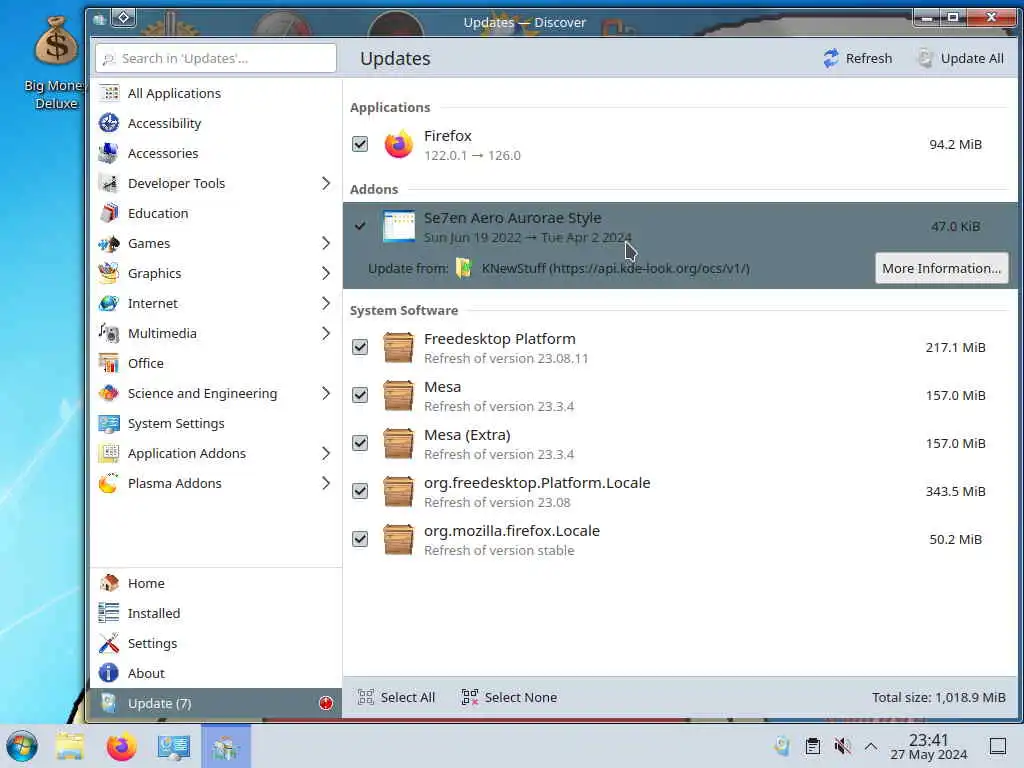Uncheck the Firefox update checkbox

(x=360, y=144)
